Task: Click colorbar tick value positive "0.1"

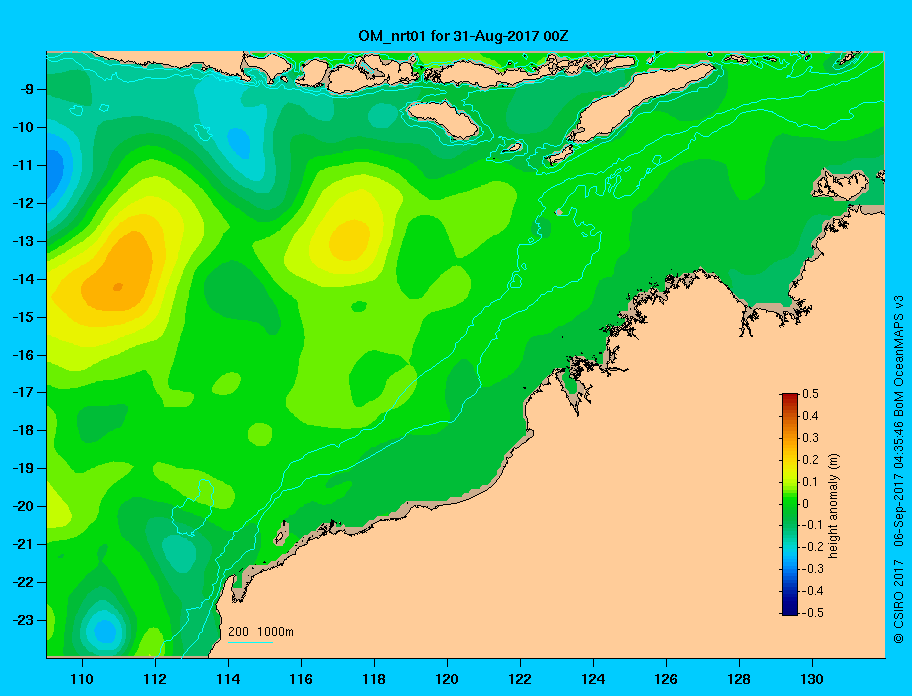Action: (811, 481)
